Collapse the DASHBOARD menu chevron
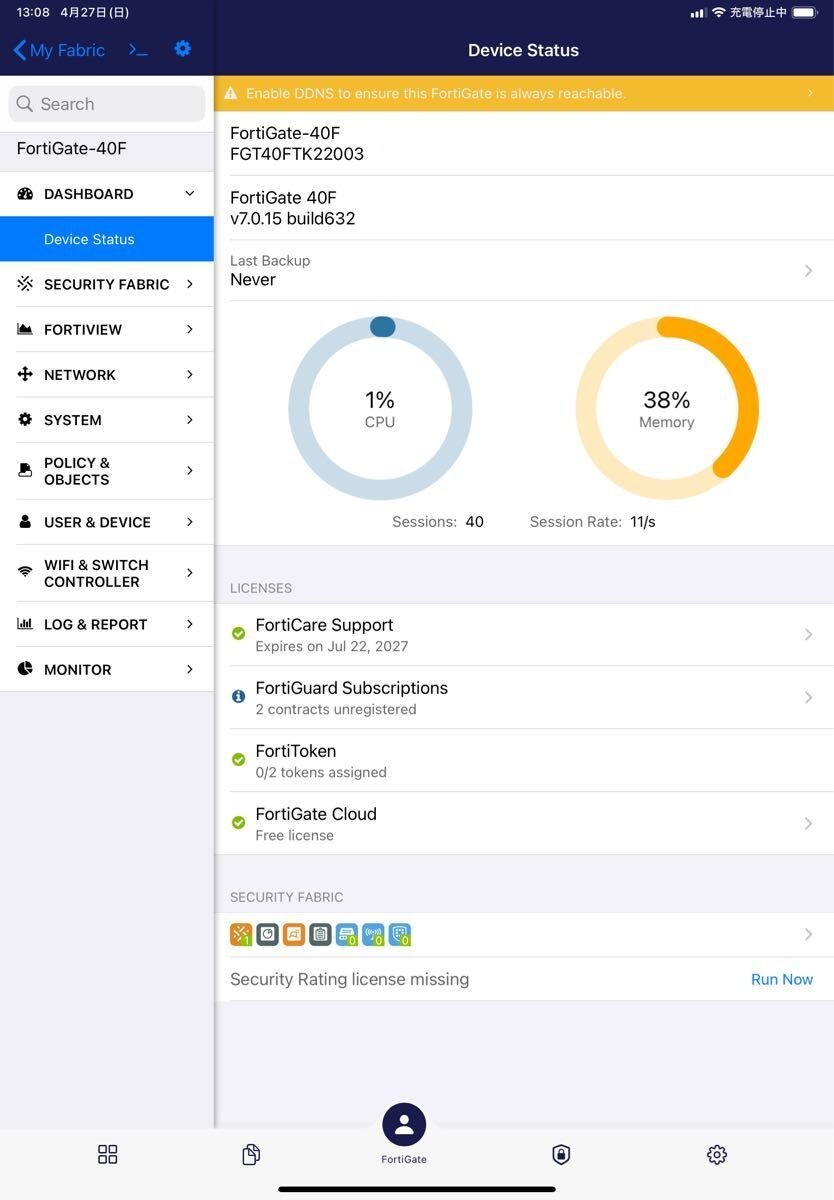The image size is (834, 1200). 190,194
